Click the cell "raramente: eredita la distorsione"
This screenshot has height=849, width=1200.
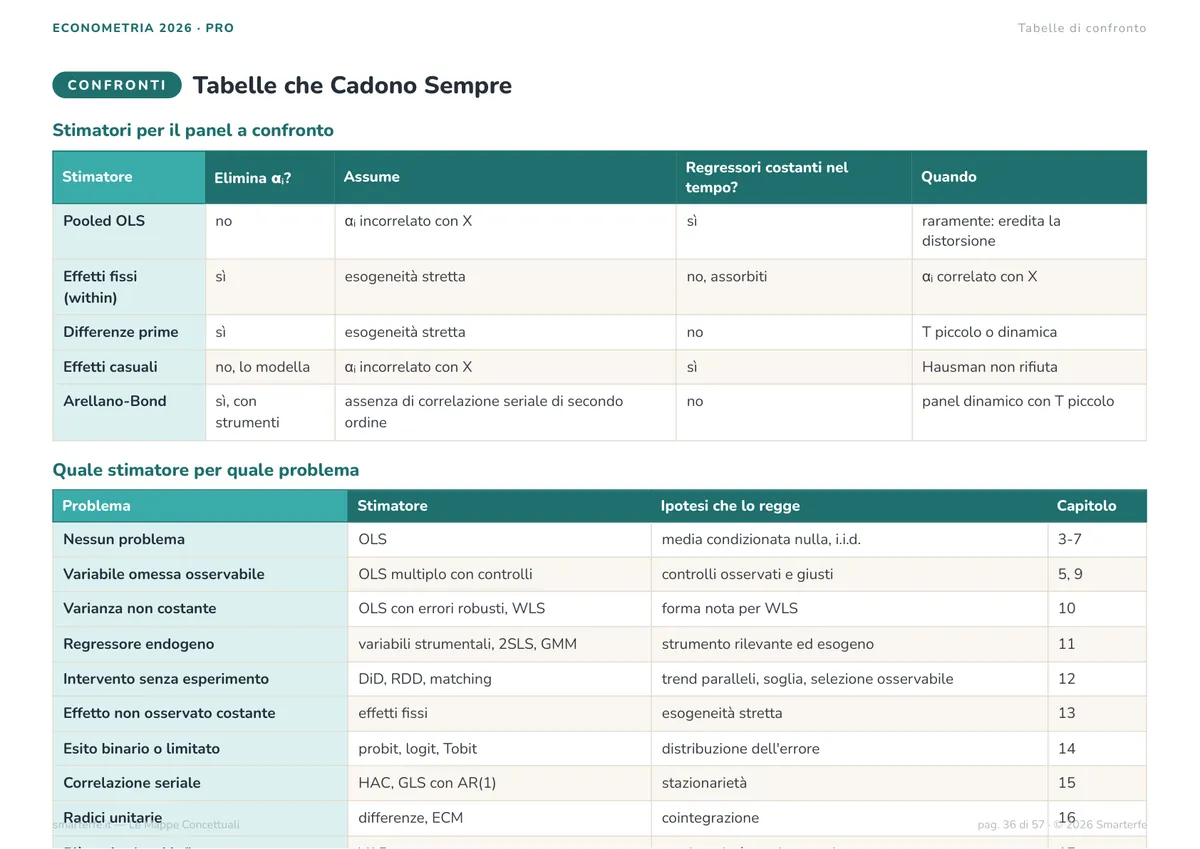point(1029,231)
